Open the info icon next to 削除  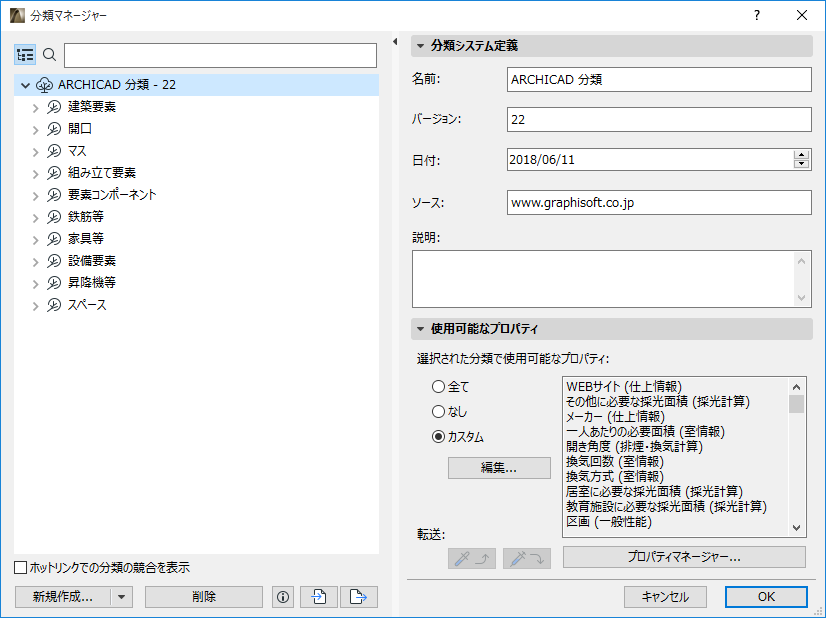[282, 596]
